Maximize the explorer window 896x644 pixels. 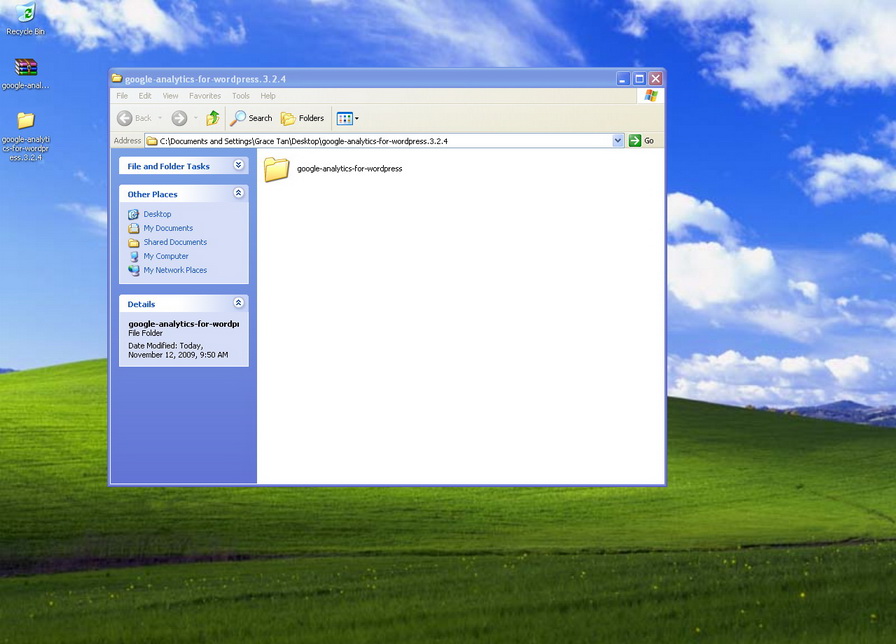coord(639,78)
